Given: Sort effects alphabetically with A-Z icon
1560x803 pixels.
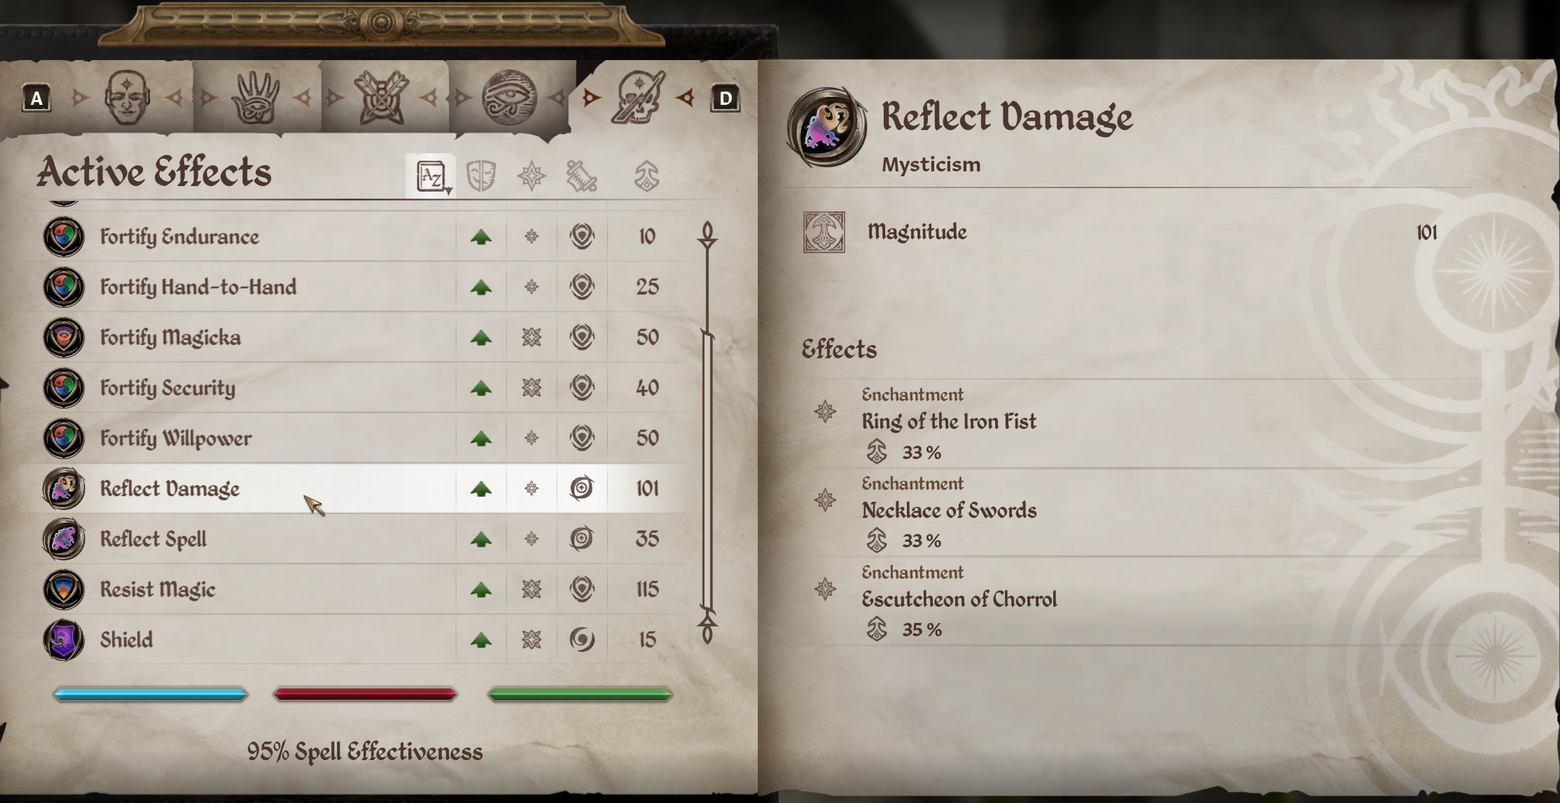Looking at the screenshot, I should click(x=431, y=177).
